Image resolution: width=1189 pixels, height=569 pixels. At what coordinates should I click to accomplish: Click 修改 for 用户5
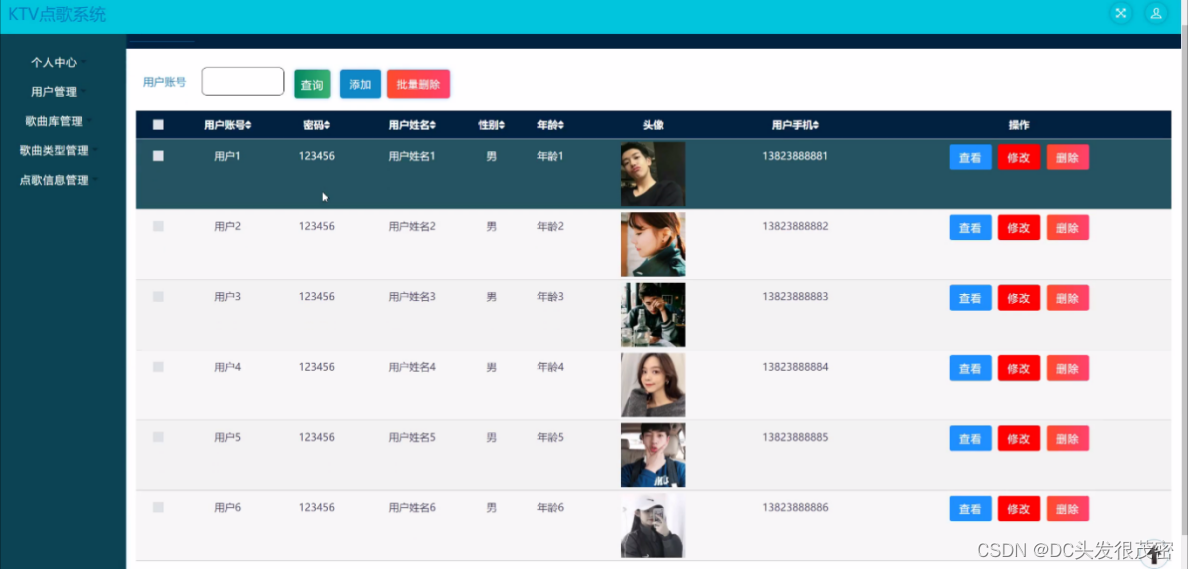click(1018, 439)
